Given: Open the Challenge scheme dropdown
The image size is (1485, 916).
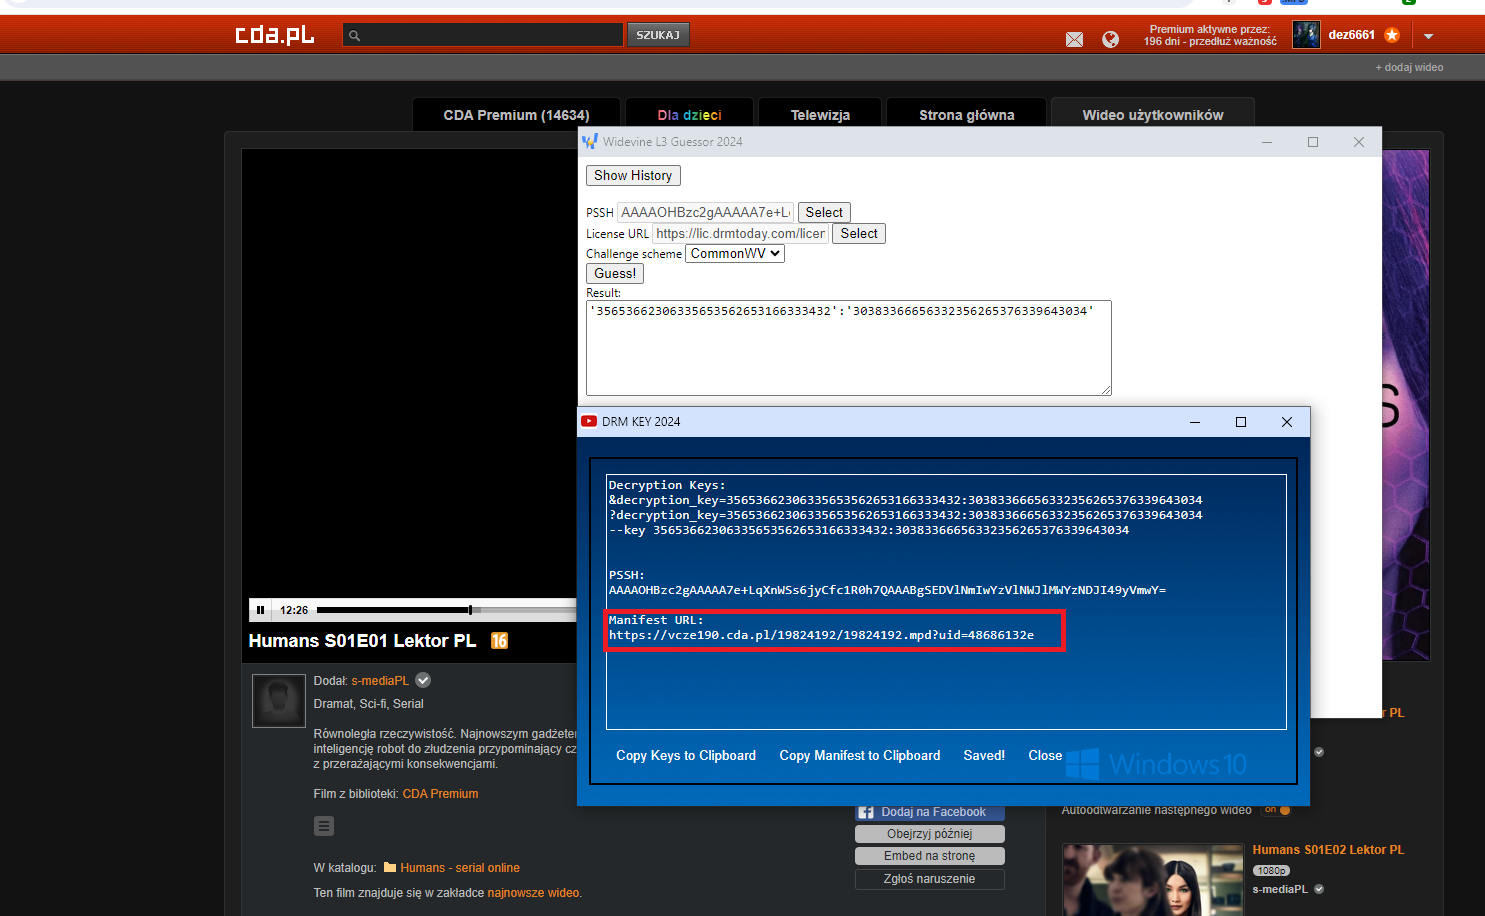Looking at the screenshot, I should click(x=735, y=254).
